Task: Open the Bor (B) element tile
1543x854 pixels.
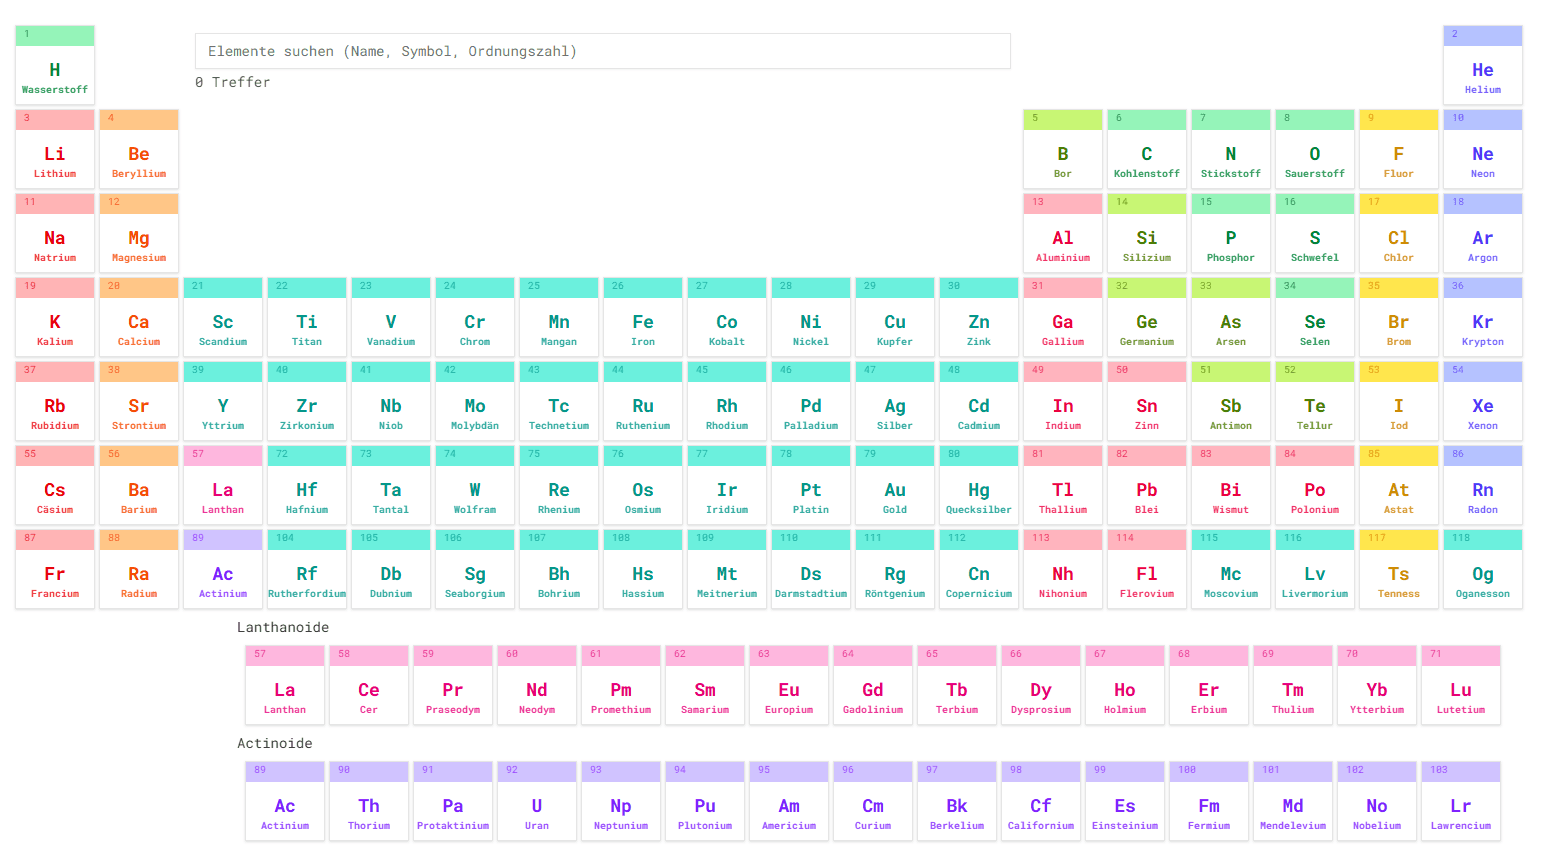Action: 1063,149
